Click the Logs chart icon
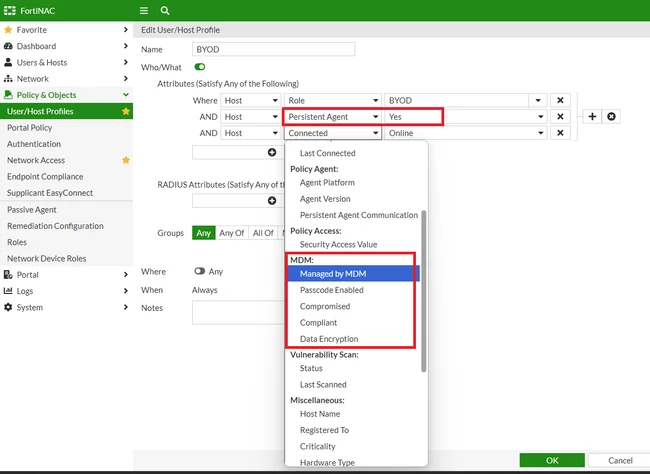Image resolution: width=650 pixels, height=474 pixels. click(8, 291)
